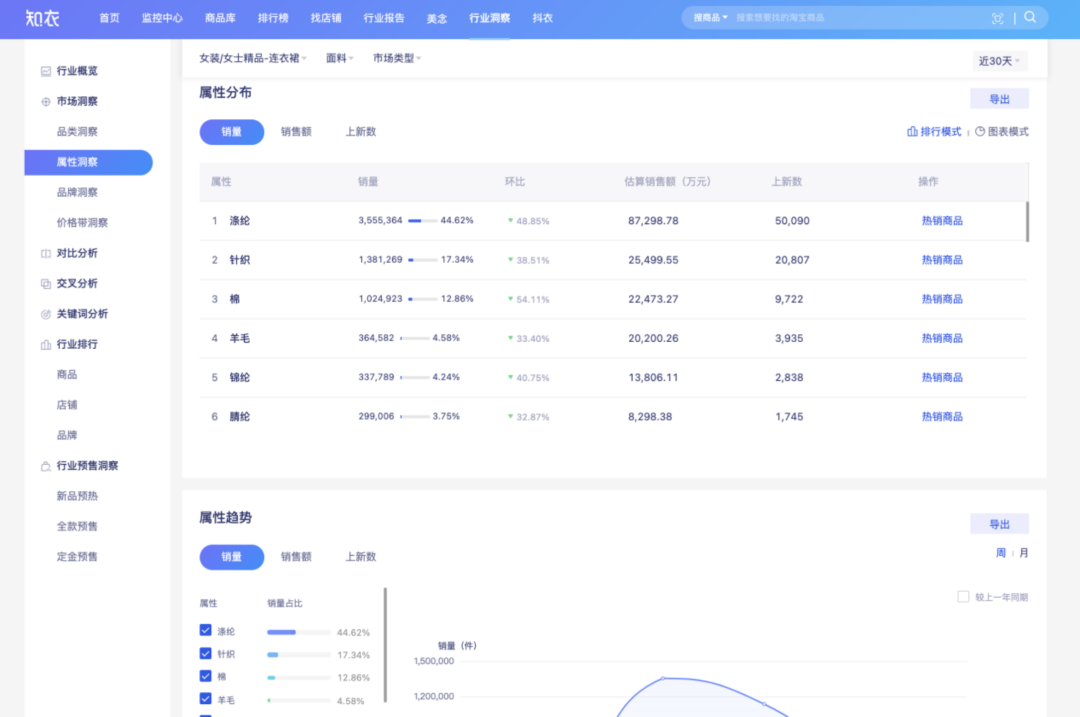Click the 交叉分析 sidebar icon
The width and height of the screenshot is (1080, 717).
(x=45, y=284)
